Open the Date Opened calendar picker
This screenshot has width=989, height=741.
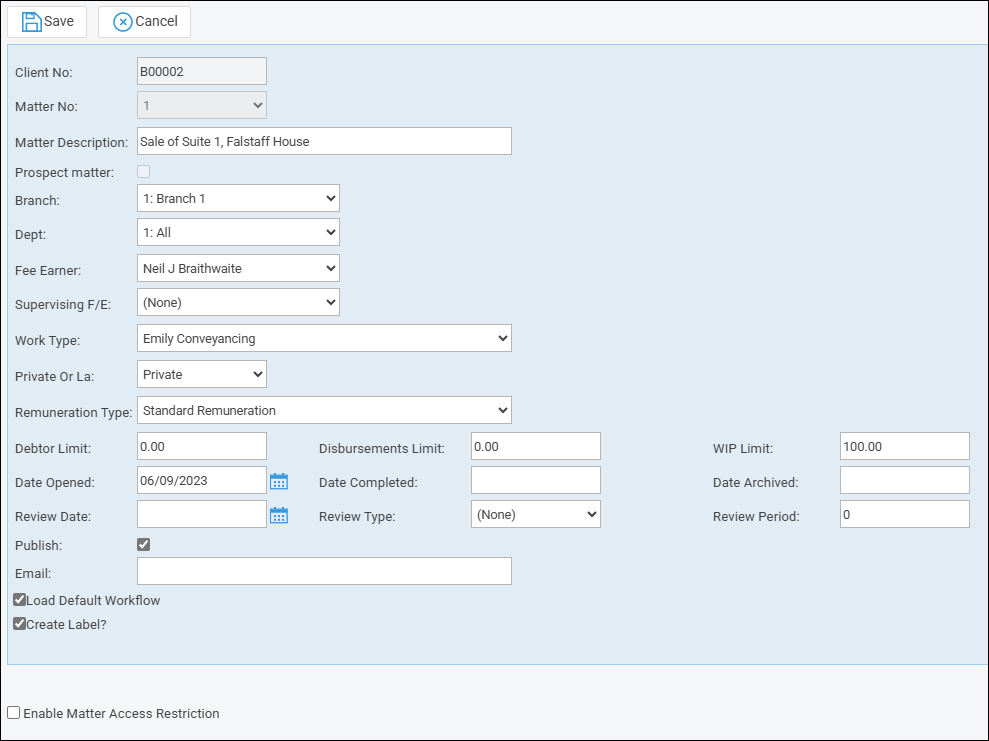pyautogui.click(x=279, y=481)
